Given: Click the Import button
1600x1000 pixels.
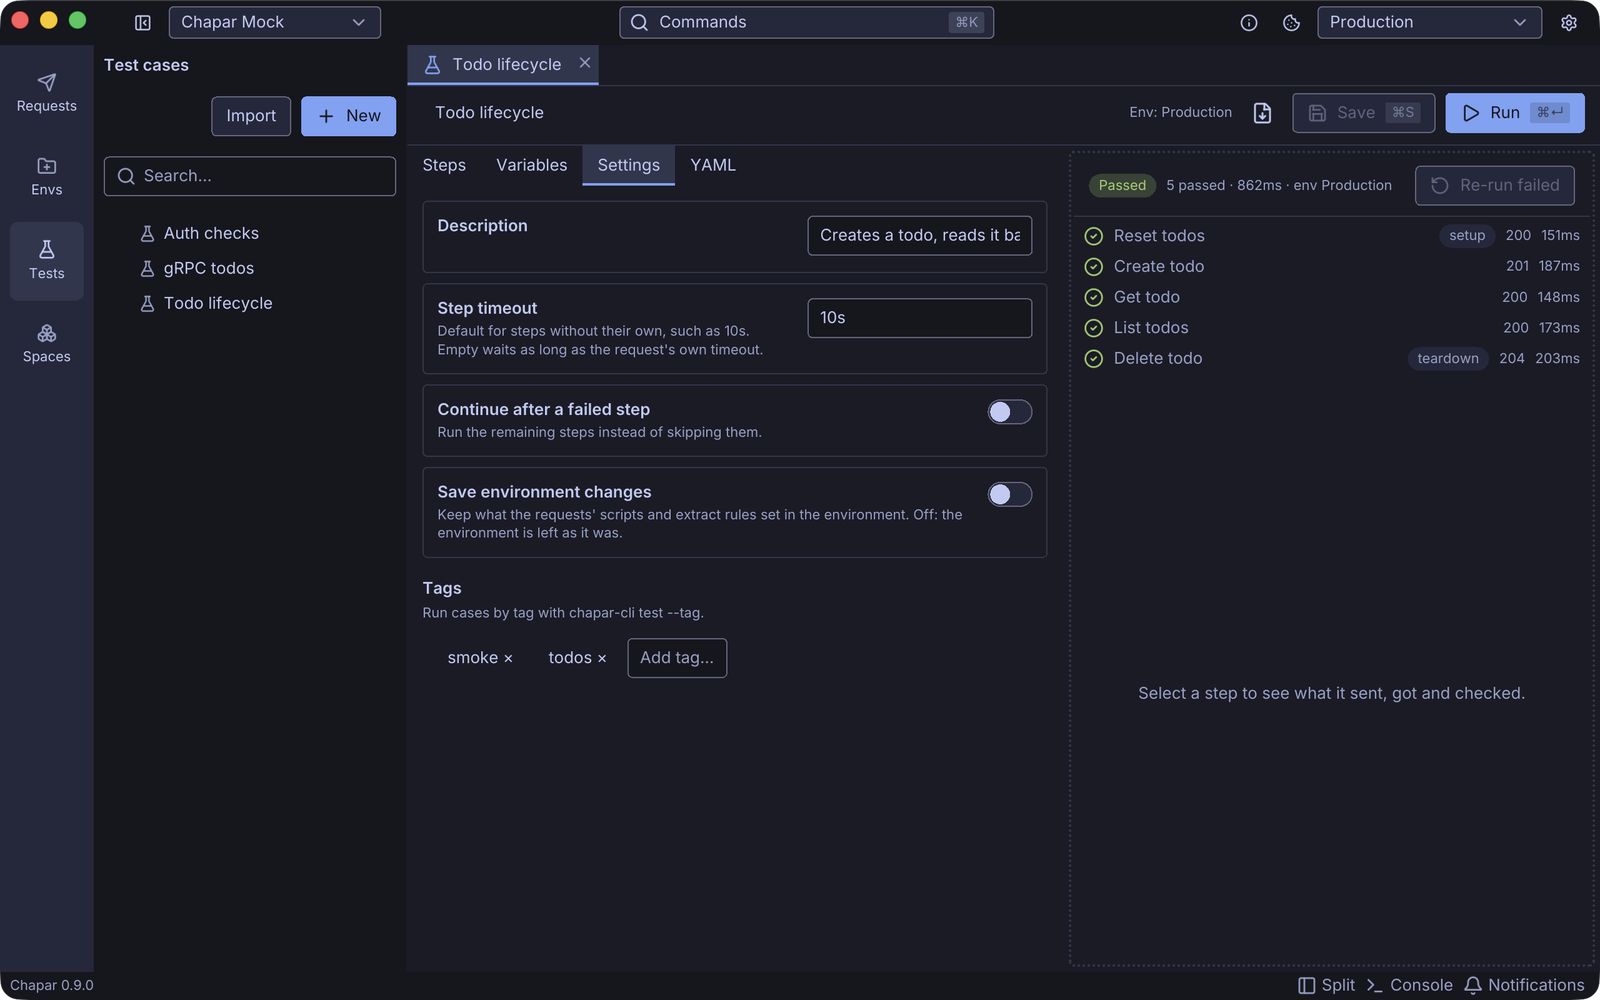Looking at the screenshot, I should (x=251, y=116).
